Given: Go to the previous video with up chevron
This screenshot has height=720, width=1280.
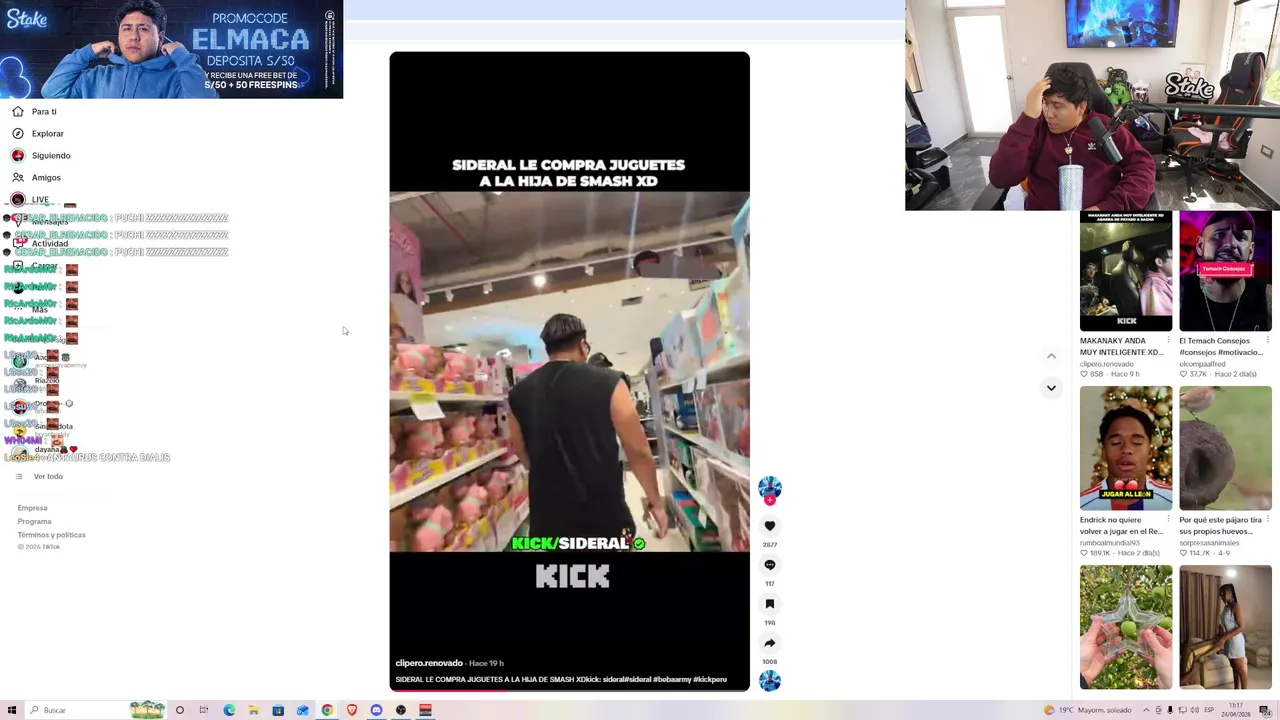Looking at the screenshot, I should 1051,356.
